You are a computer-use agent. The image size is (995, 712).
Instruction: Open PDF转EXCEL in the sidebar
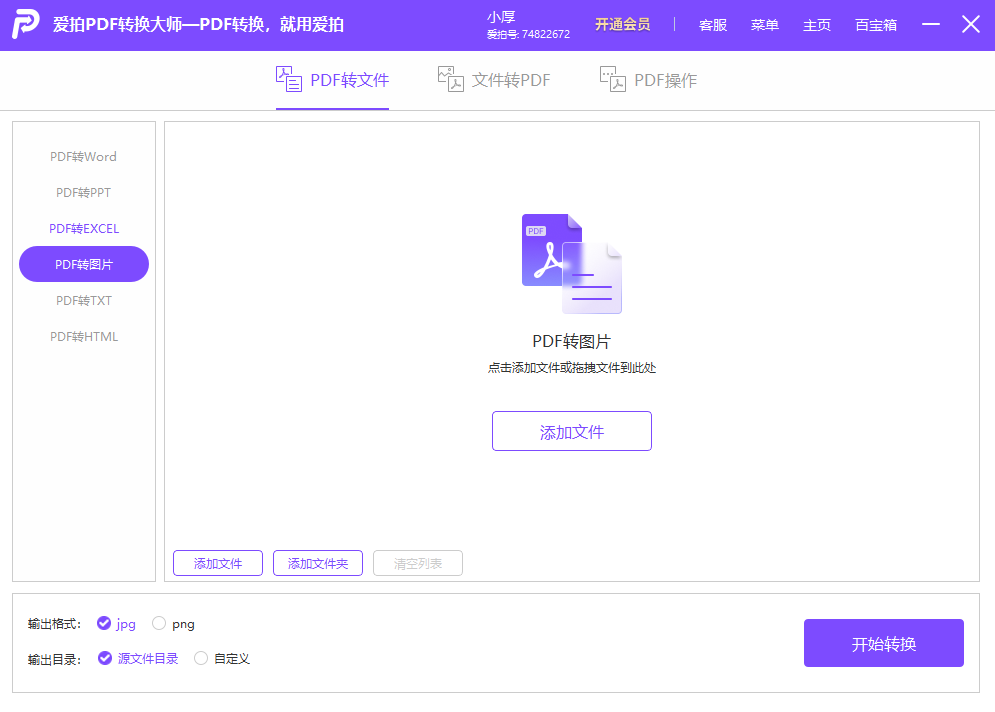point(84,228)
